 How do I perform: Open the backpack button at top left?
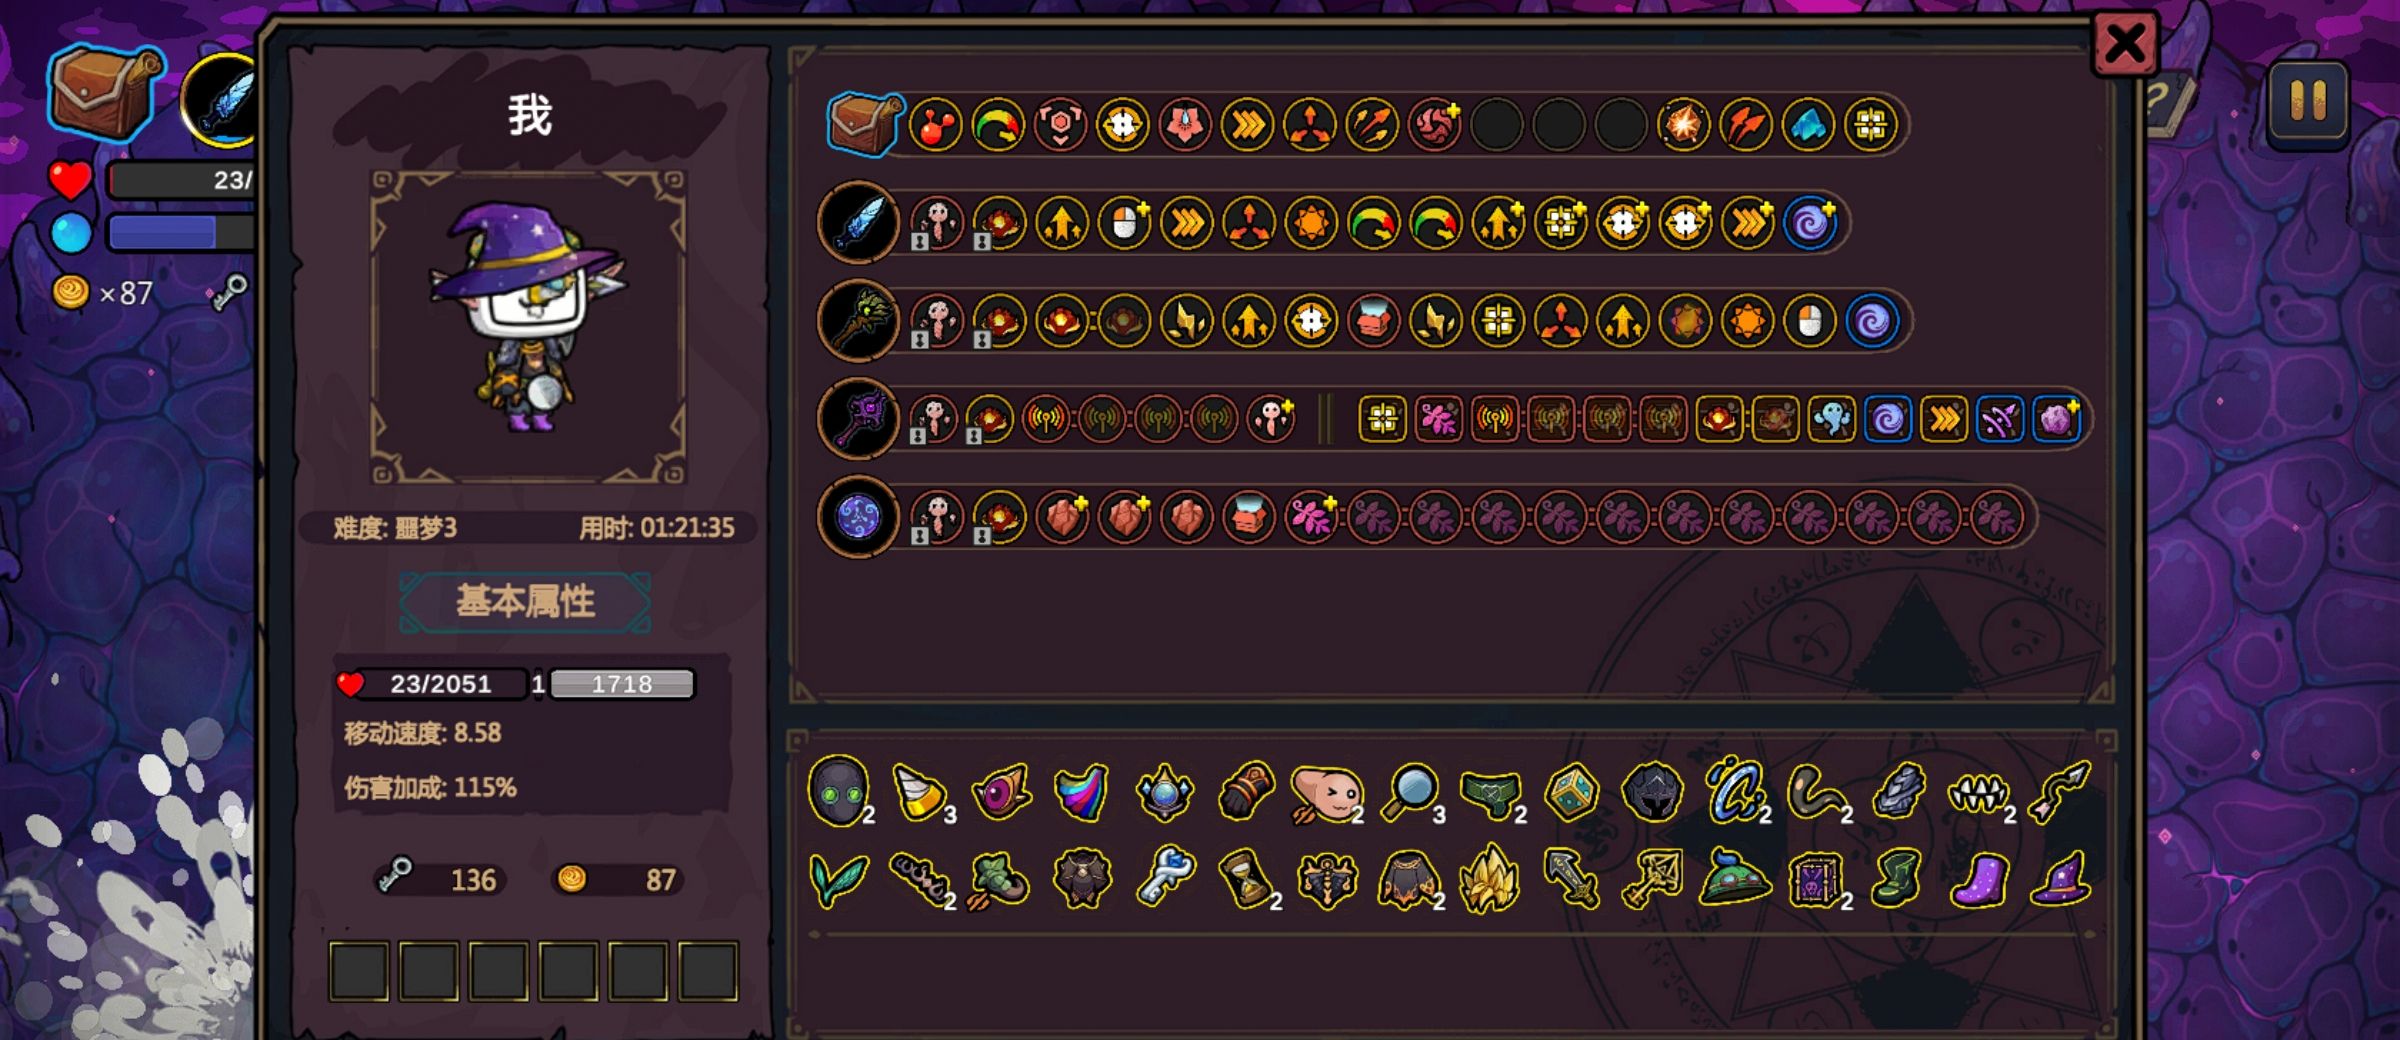104,92
